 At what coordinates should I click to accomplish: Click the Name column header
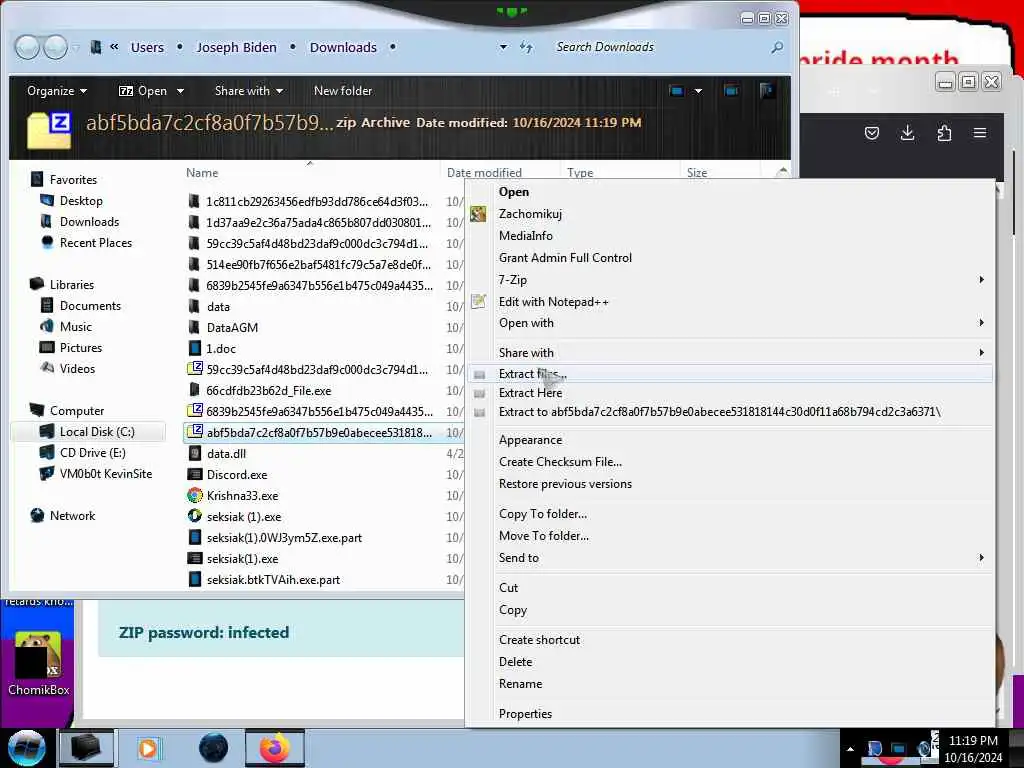coord(310,172)
